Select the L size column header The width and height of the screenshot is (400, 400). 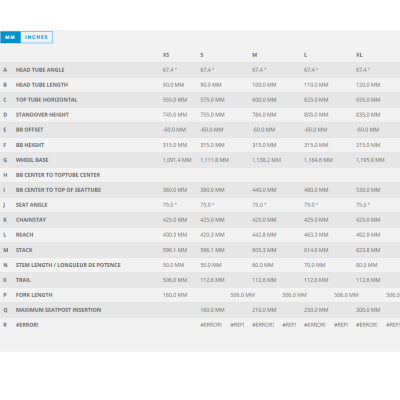[305, 55]
